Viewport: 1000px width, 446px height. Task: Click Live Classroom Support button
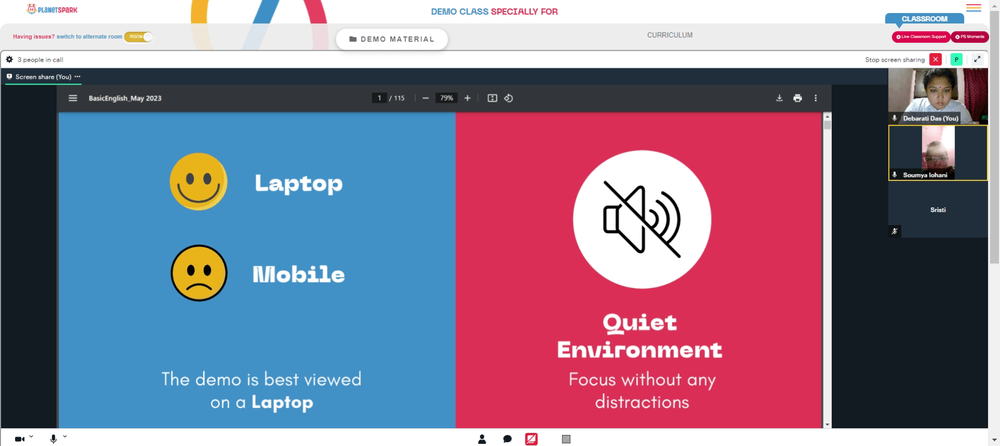pos(921,37)
